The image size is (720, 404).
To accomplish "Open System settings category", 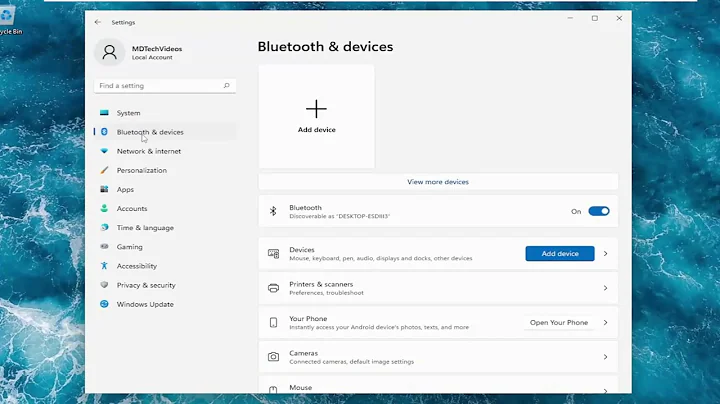I will click(x=165, y=112).
